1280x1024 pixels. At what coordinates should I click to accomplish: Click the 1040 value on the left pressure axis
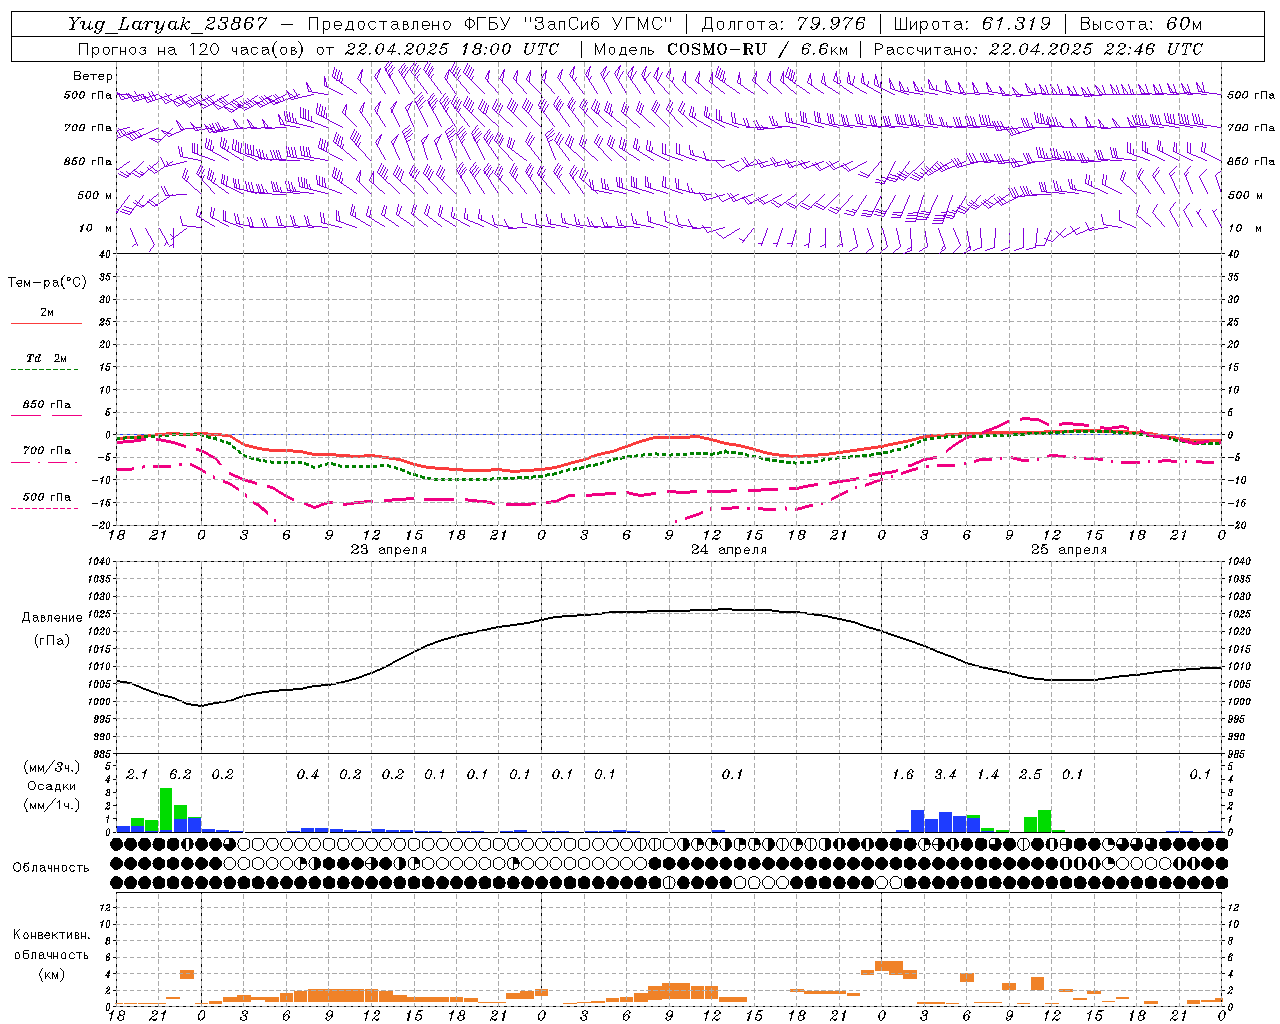(97, 562)
